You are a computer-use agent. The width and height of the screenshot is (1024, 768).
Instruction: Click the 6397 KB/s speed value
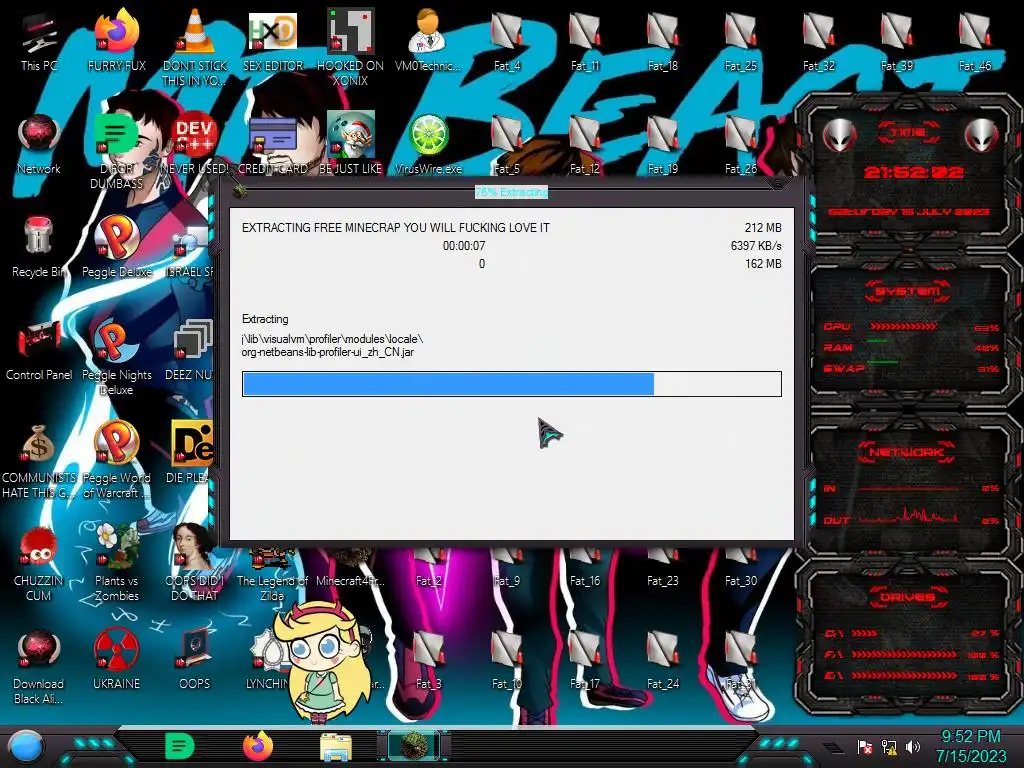756,246
